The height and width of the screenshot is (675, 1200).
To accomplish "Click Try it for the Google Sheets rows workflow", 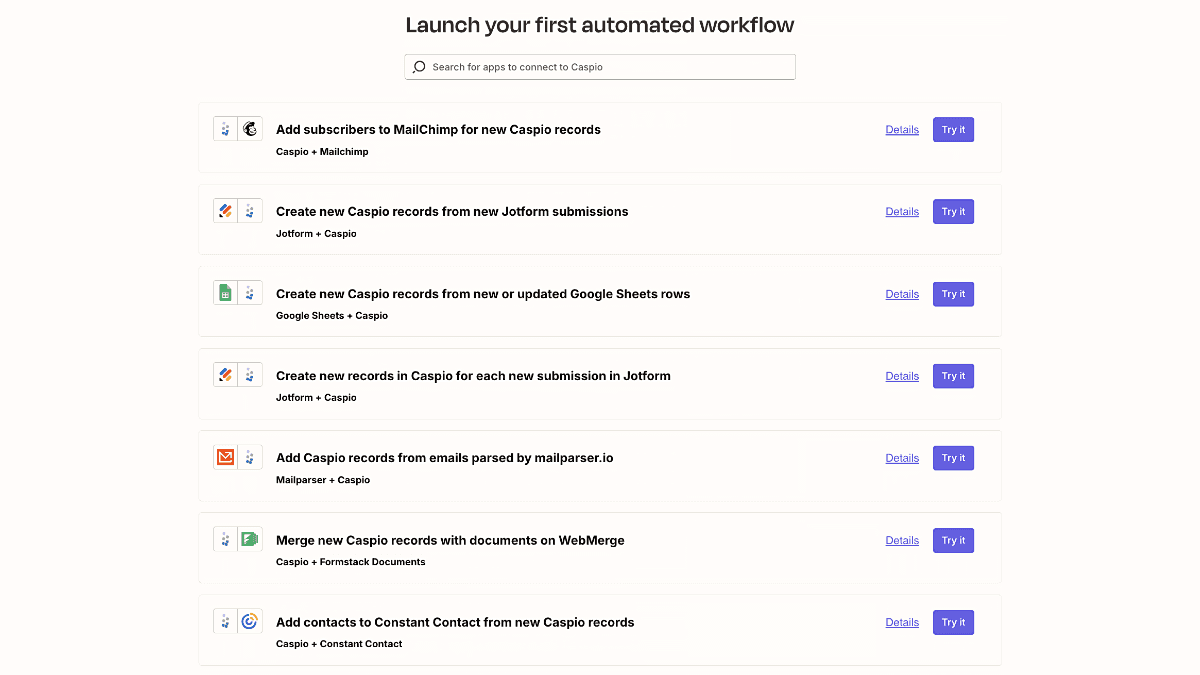I will point(952,293).
